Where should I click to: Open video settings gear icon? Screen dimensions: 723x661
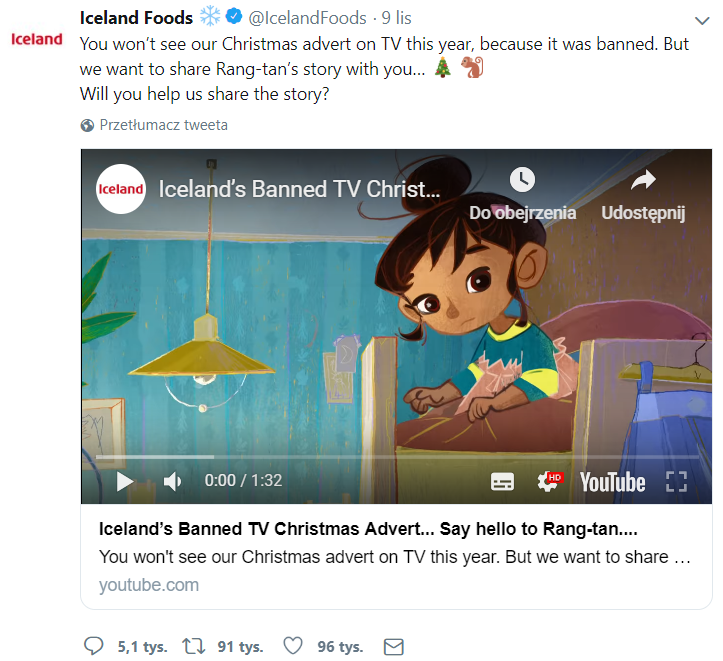point(548,482)
